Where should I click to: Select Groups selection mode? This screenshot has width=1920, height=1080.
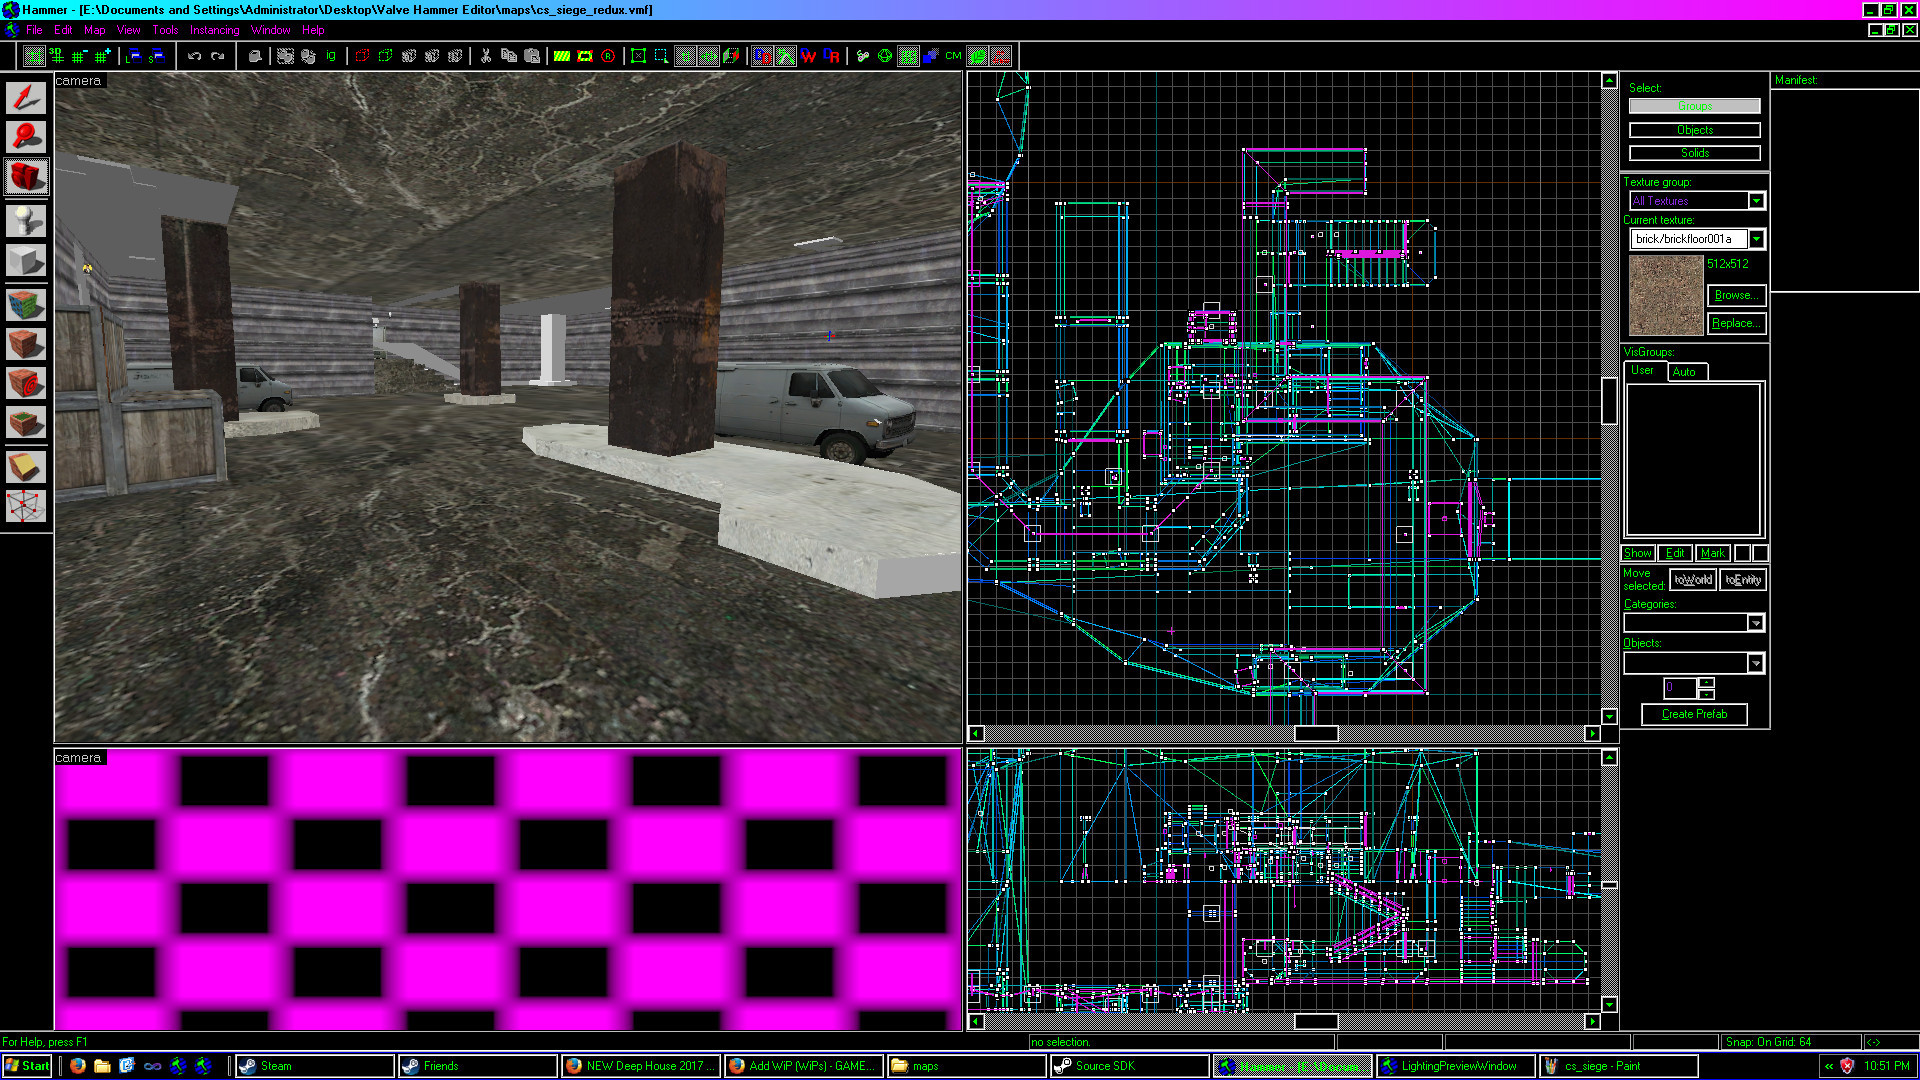1694,106
